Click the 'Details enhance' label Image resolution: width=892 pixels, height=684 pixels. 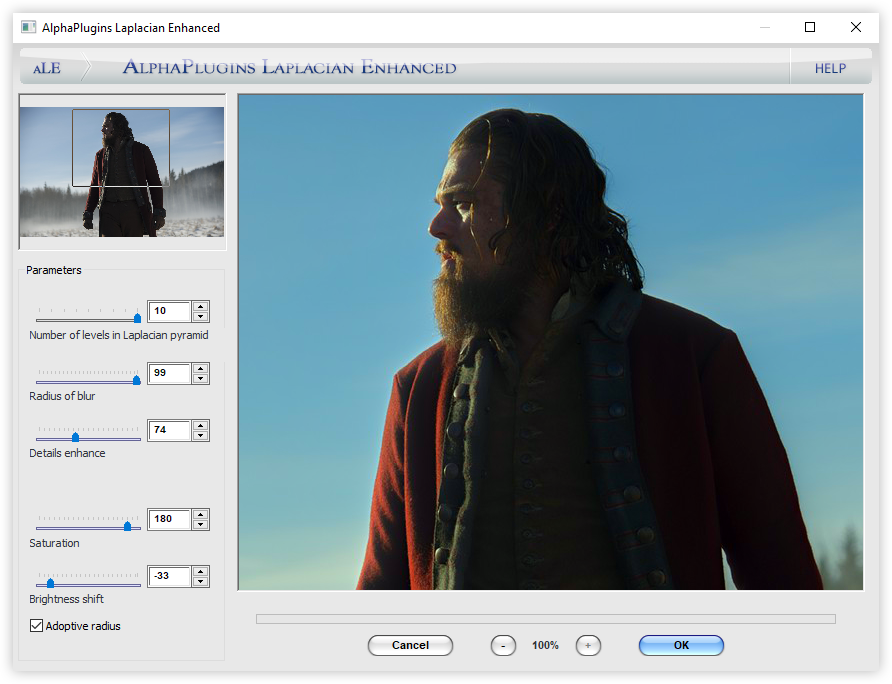(67, 453)
